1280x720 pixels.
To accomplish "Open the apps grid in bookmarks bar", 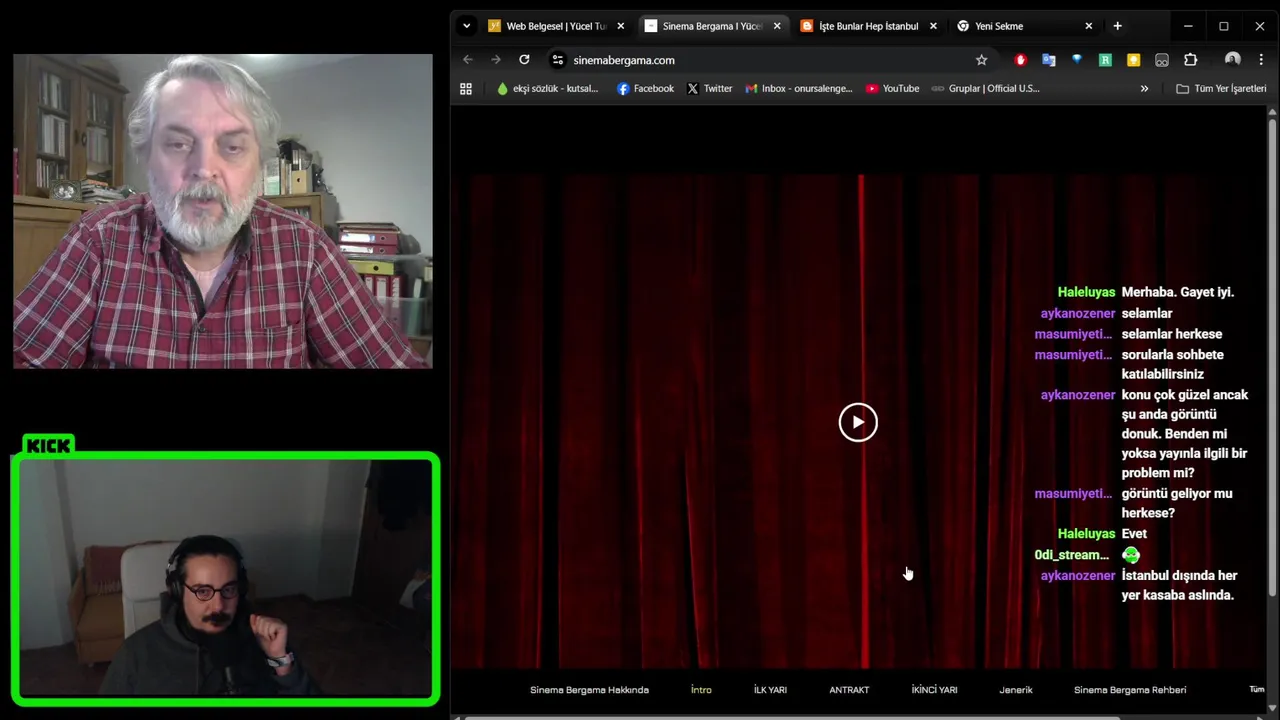I will point(466,88).
